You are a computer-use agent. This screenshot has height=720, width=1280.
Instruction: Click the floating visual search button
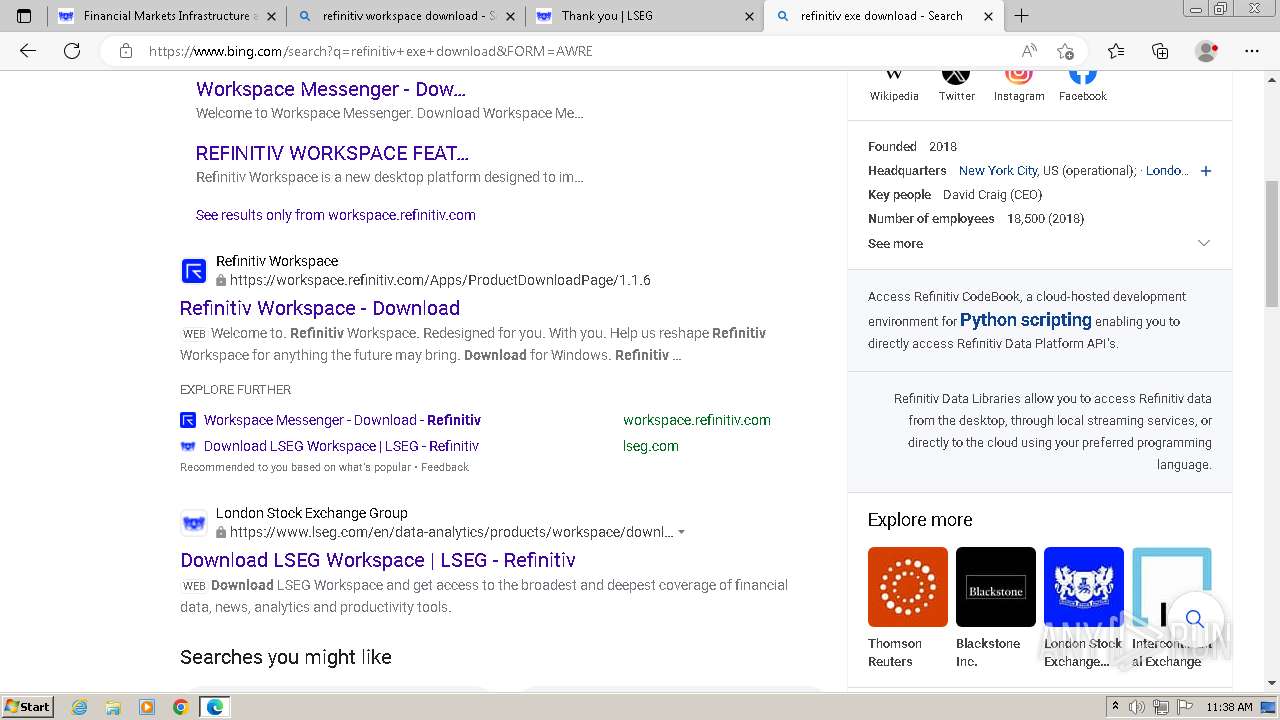[1195, 619]
